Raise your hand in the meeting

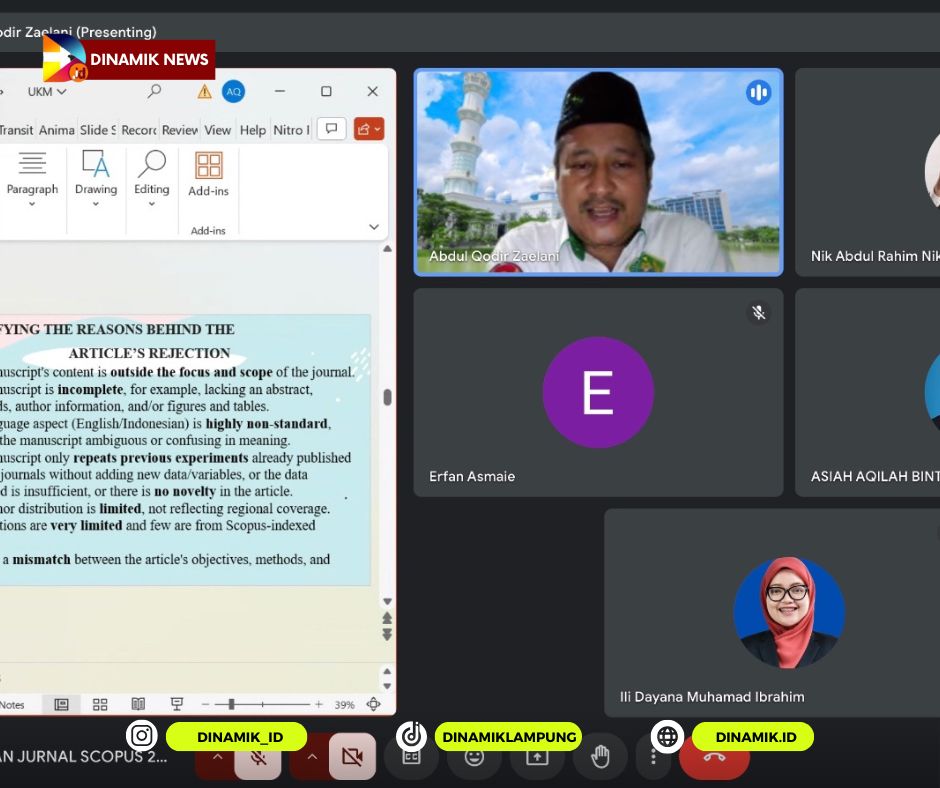(x=600, y=757)
